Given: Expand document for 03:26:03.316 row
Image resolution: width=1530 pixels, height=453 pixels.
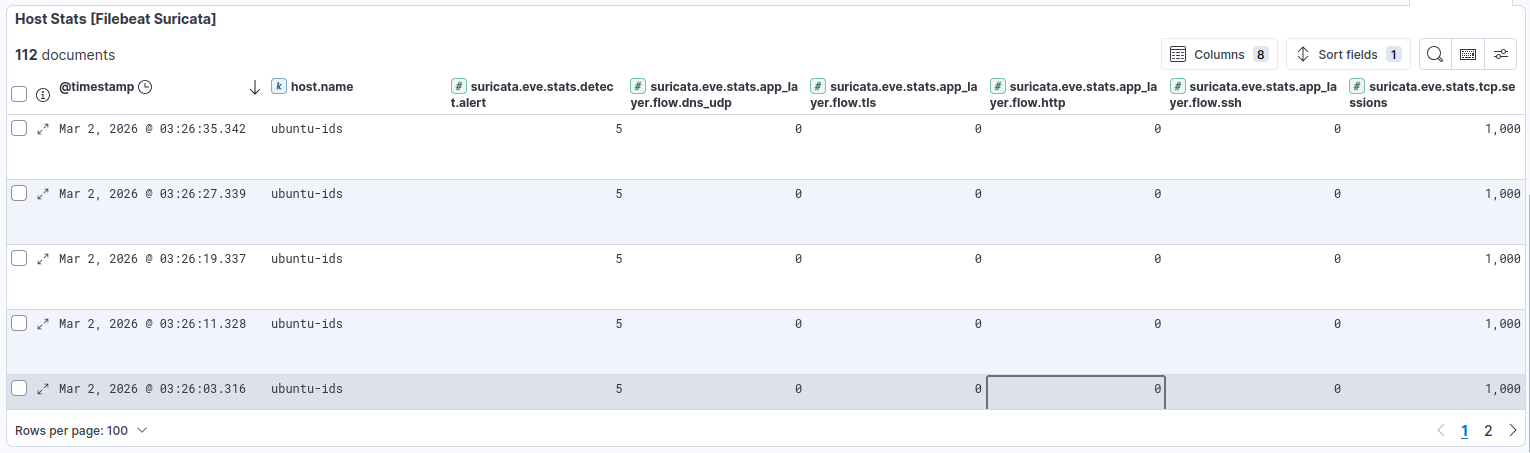Looking at the screenshot, I should pyautogui.click(x=43, y=389).
